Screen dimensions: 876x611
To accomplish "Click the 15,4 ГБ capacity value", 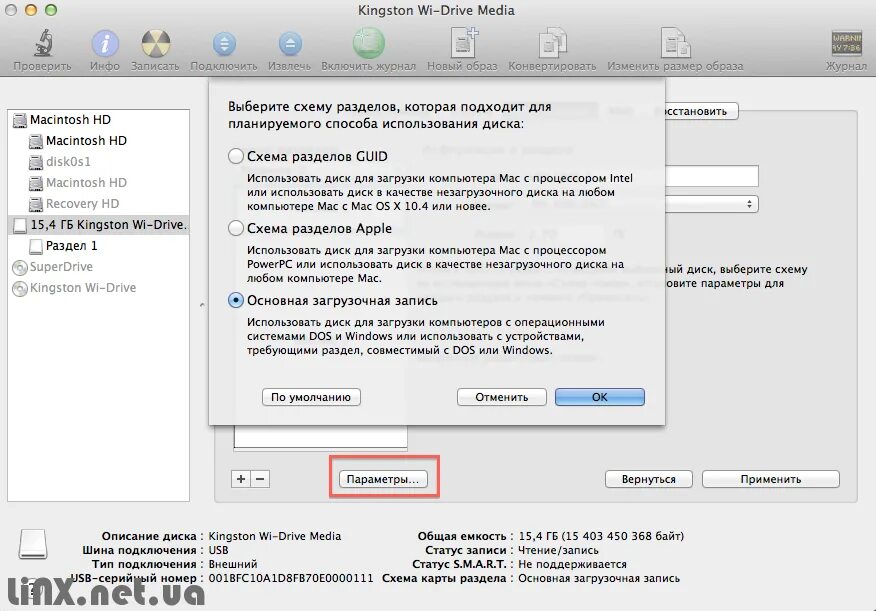I will pos(601,536).
